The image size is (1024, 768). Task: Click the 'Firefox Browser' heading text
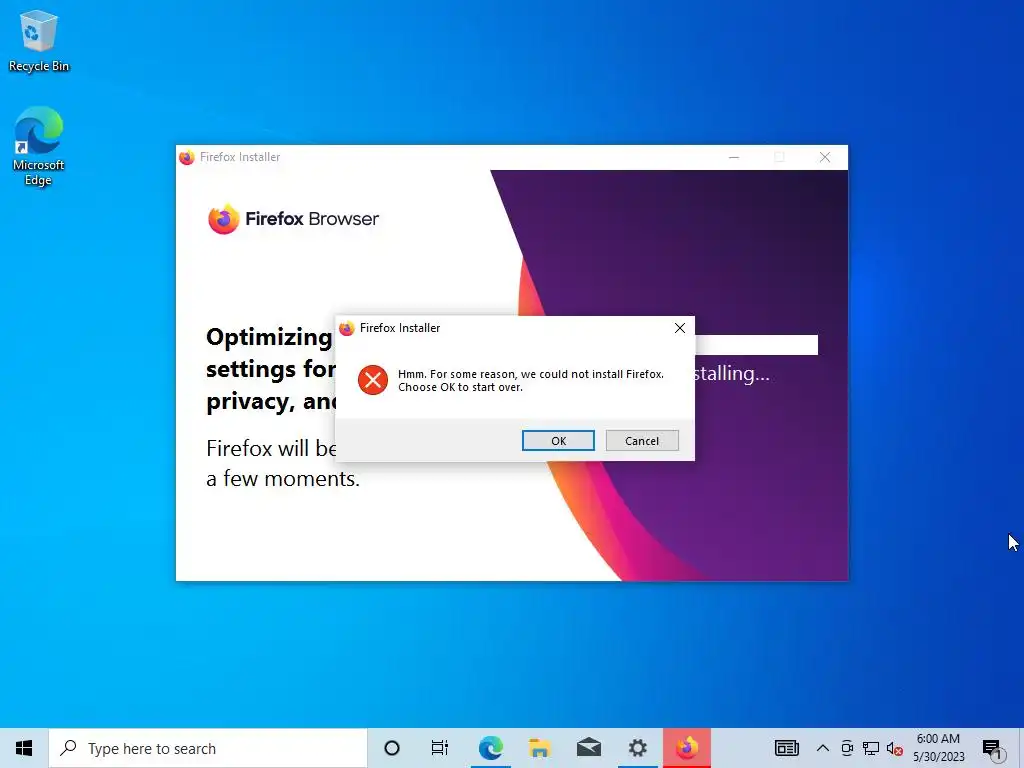[x=312, y=219]
